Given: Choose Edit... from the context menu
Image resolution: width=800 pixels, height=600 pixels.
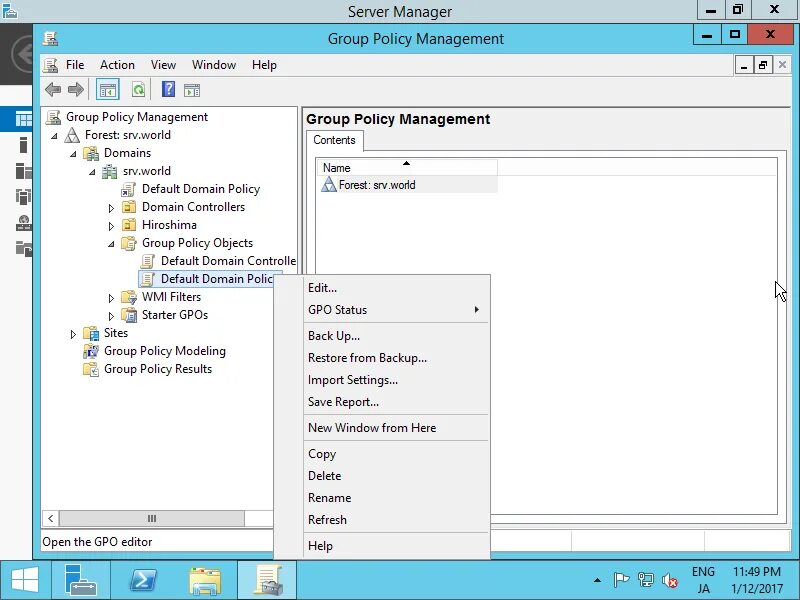Looking at the screenshot, I should coord(396,288).
